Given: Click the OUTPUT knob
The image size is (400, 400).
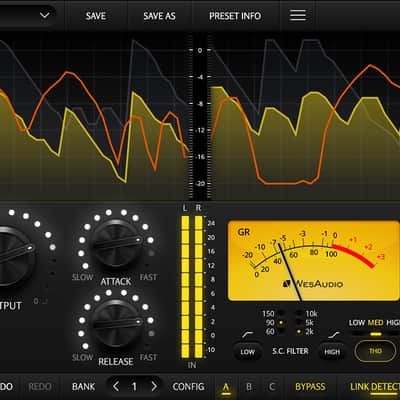Looking at the screenshot, I should click(13, 255).
